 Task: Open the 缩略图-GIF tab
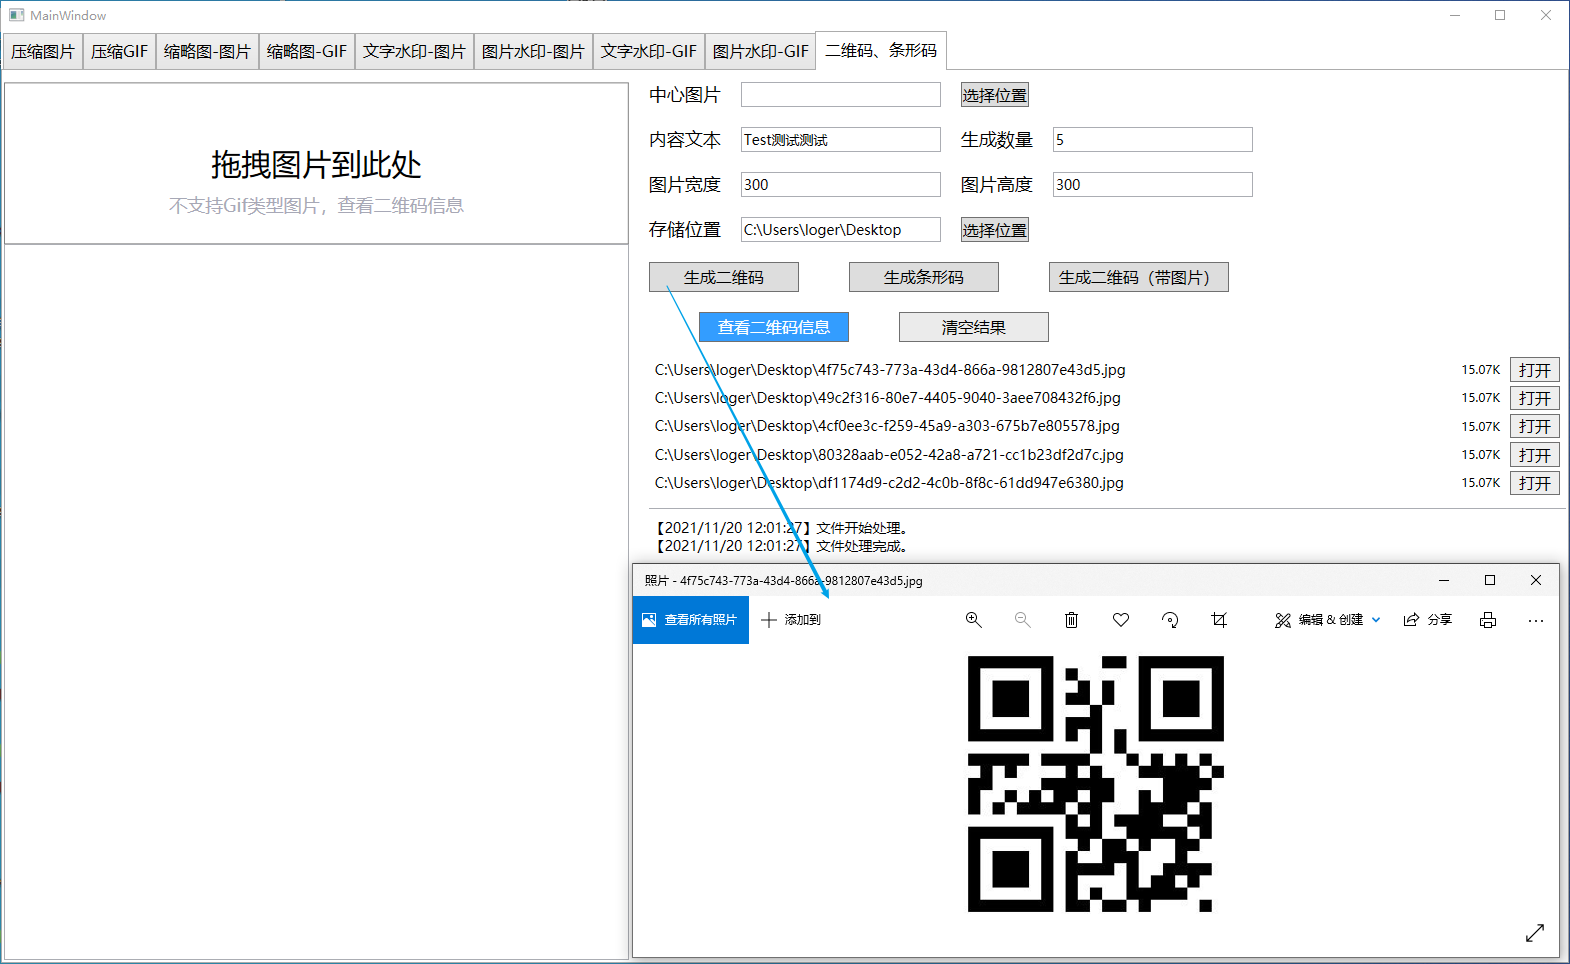[307, 51]
